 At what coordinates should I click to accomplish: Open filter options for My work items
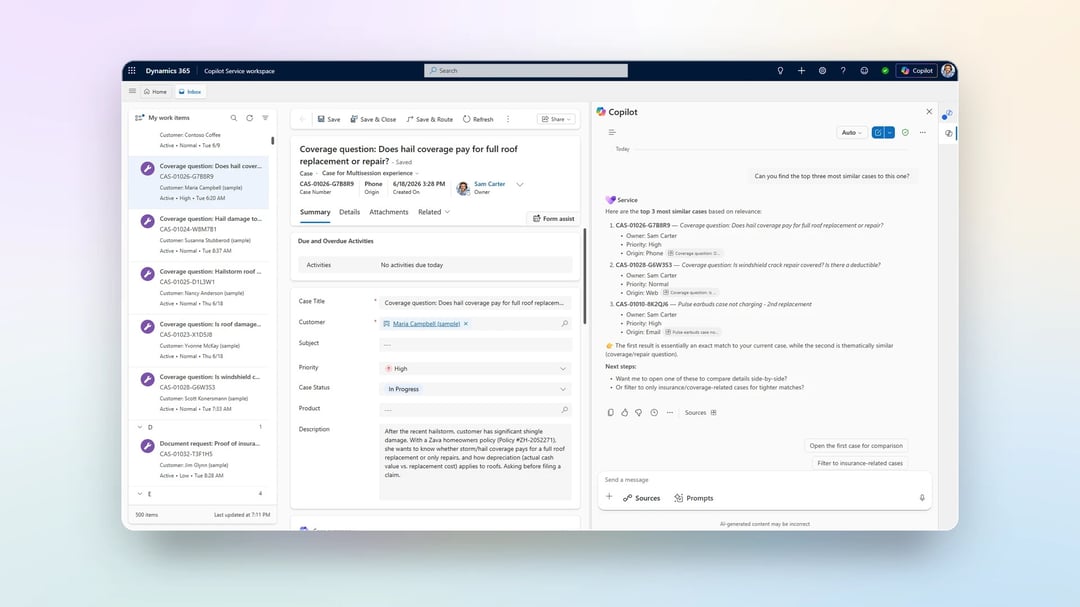pos(265,118)
